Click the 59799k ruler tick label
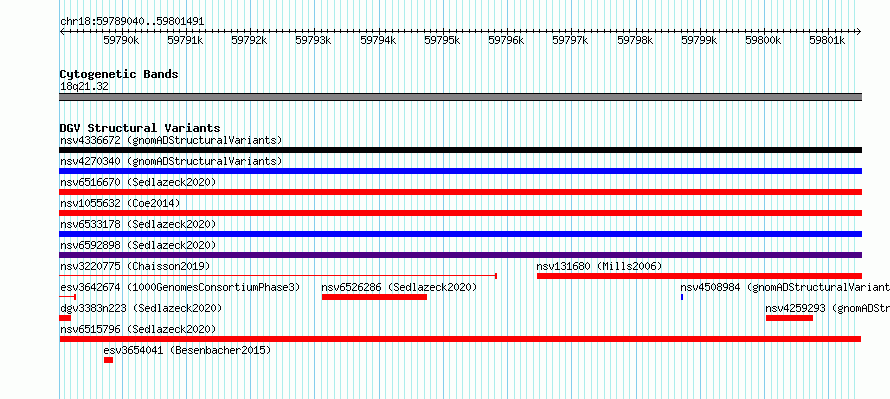This screenshot has height=399, width=890. [x=699, y=40]
